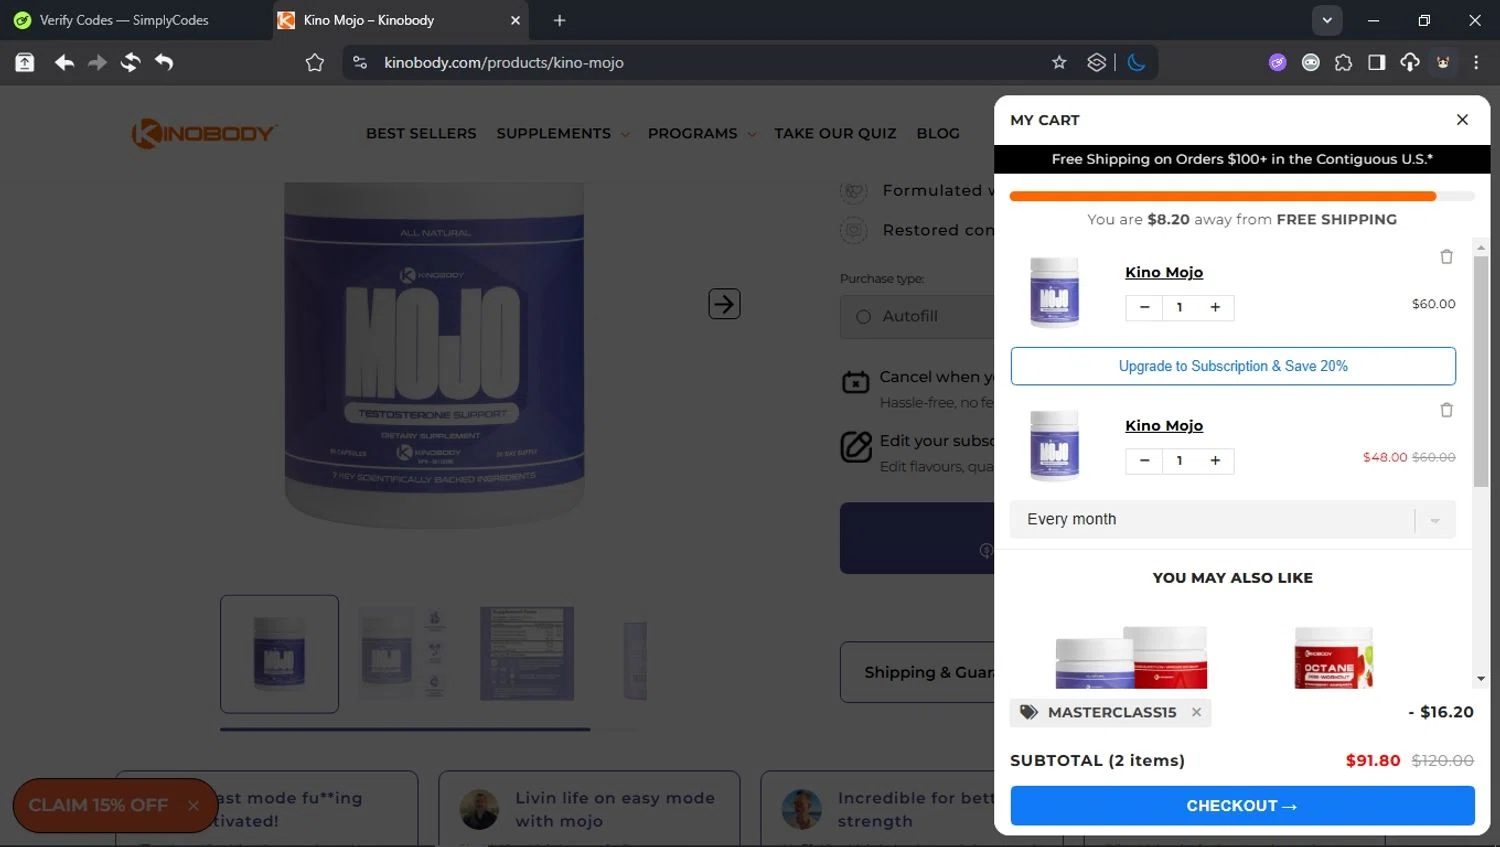This screenshot has height=847, width=1500.
Task: Click the purple circular extension icon
Action: 1277,62
